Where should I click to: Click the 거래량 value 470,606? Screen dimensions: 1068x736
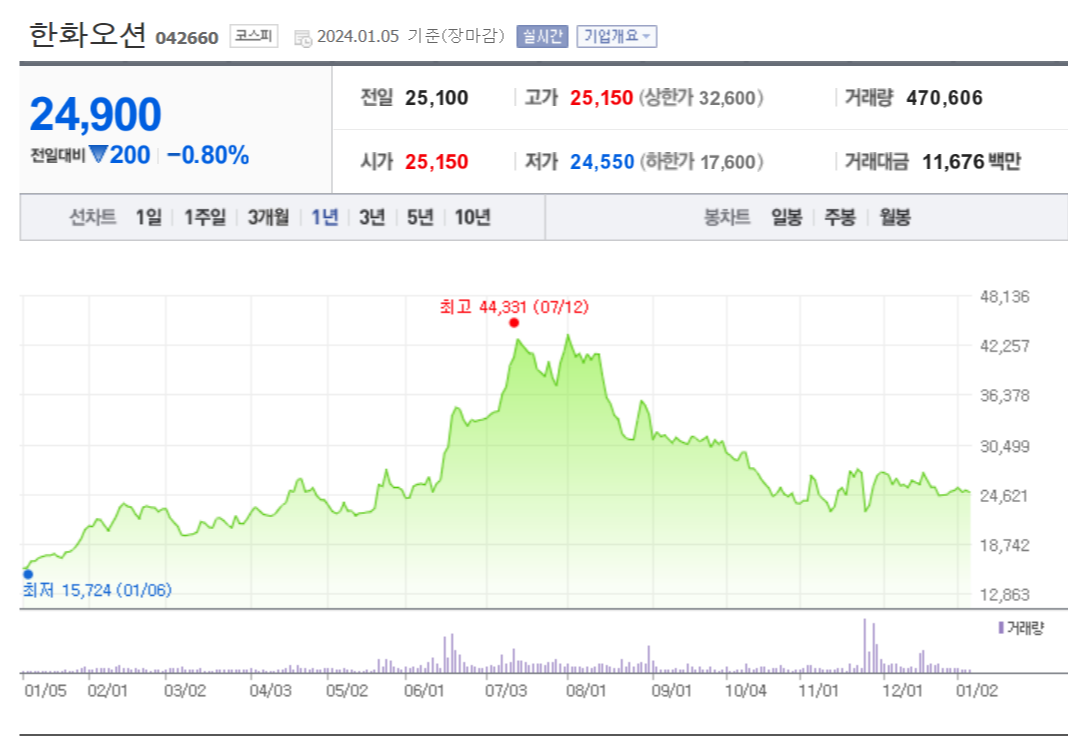tap(944, 98)
